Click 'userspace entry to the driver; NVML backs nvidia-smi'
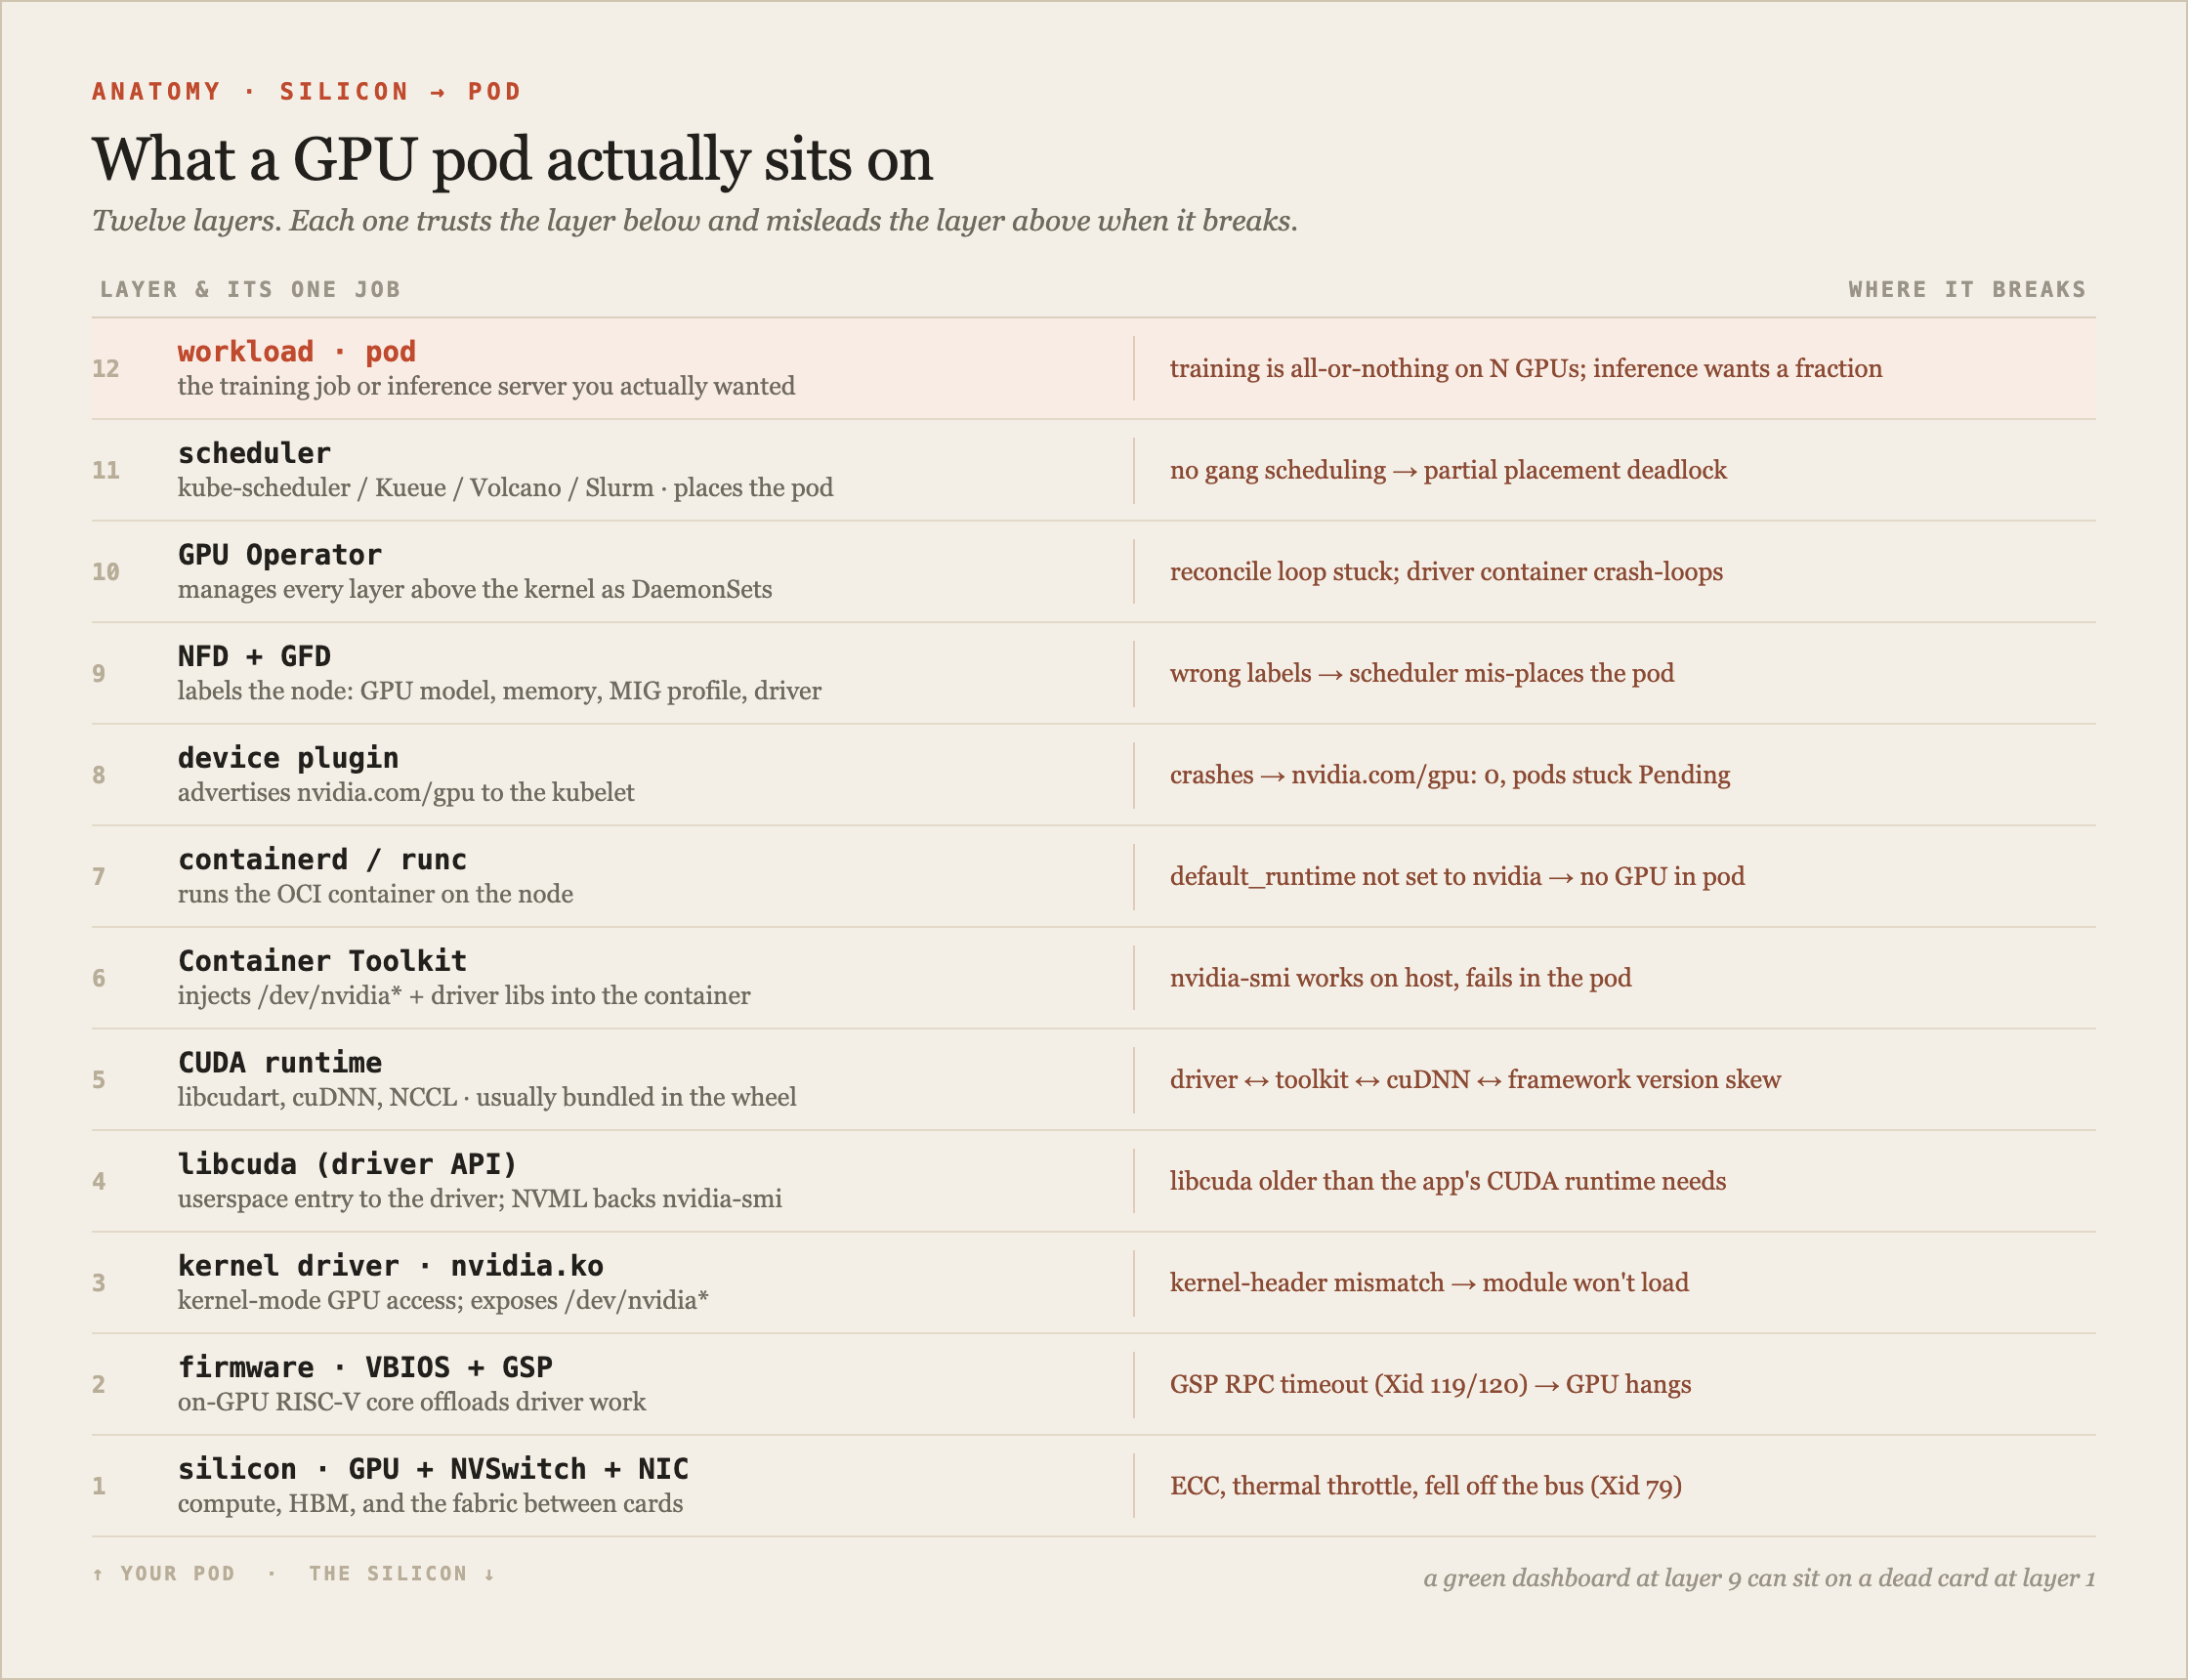Screen dimensions: 2188x1680 tap(480, 1198)
